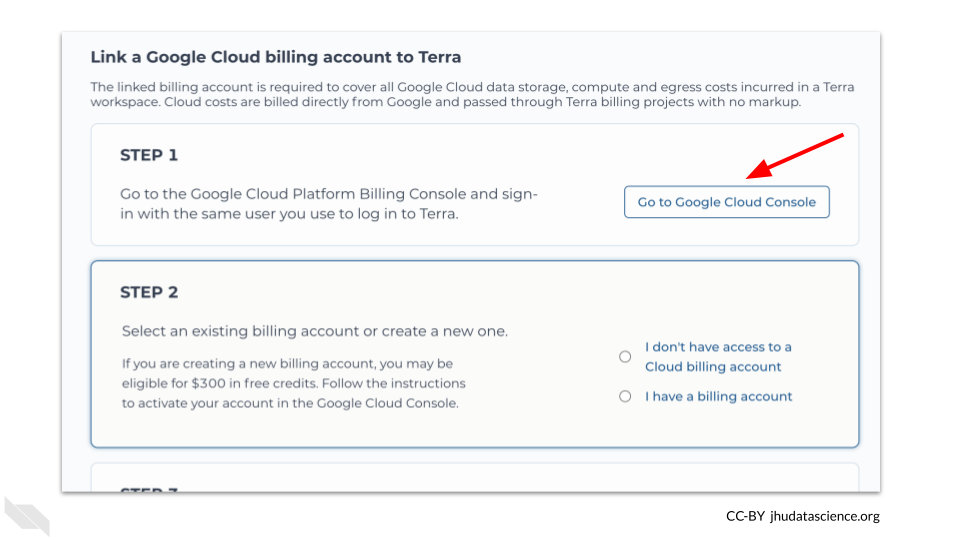
Task: Select the "I don't have access to a Cloud billing account" radio button
Action: click(x=624, y=356)
